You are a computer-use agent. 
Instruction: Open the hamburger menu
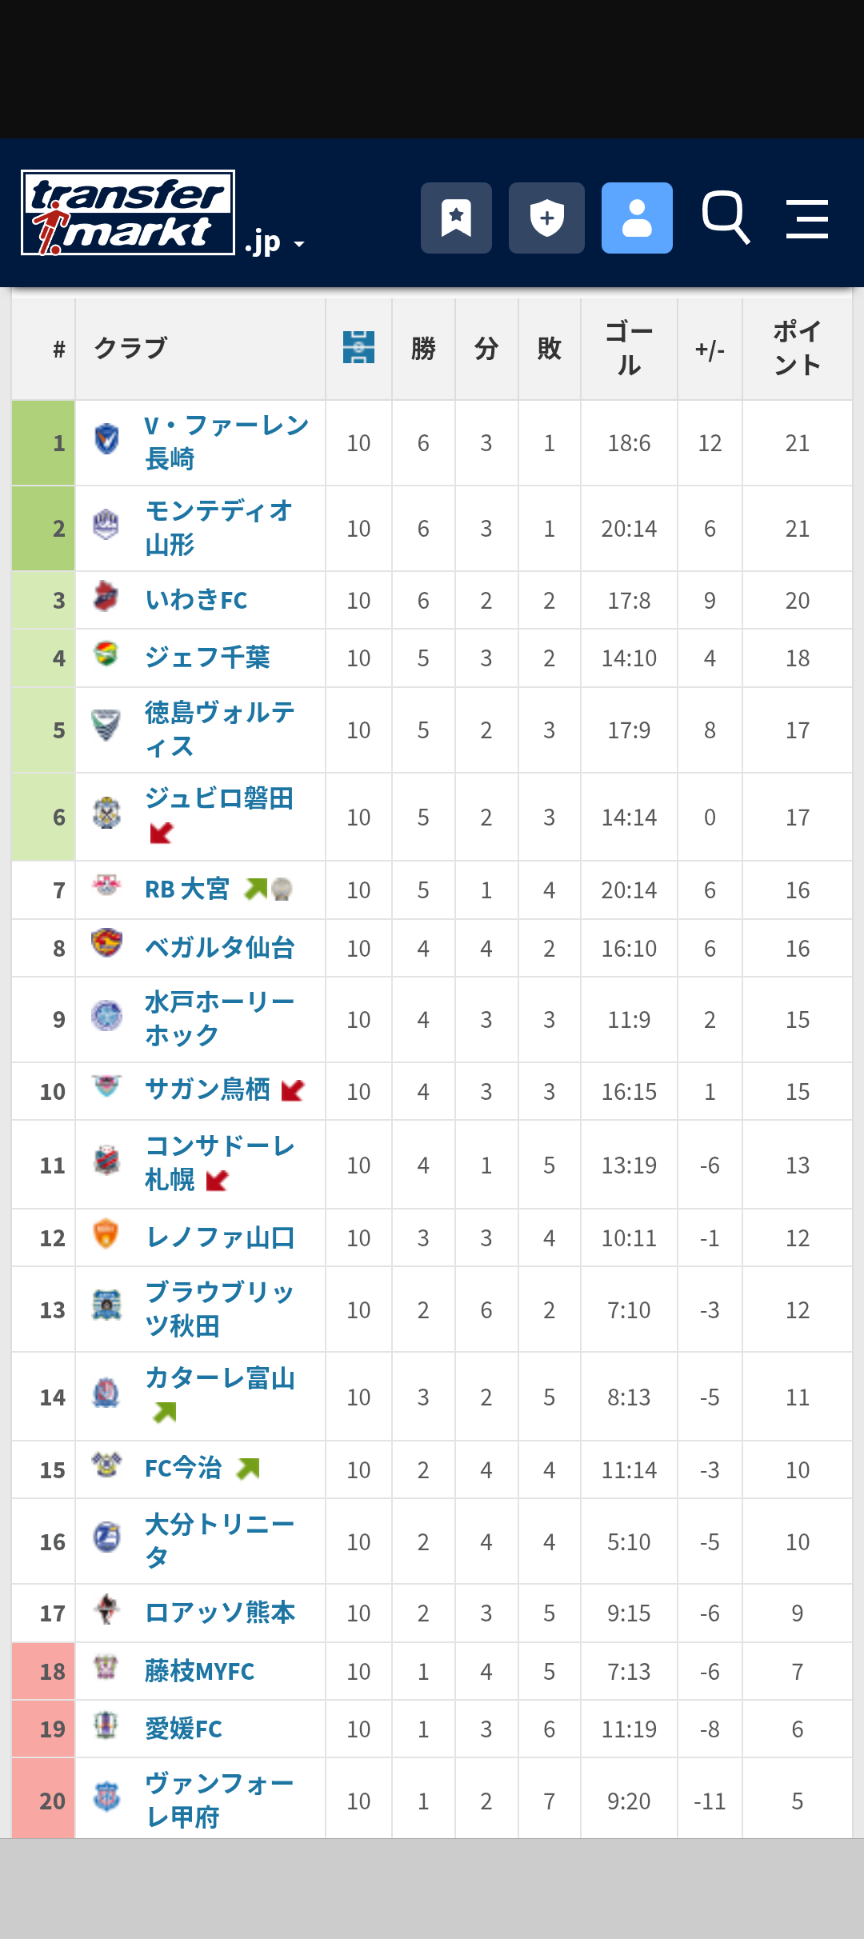806,218
